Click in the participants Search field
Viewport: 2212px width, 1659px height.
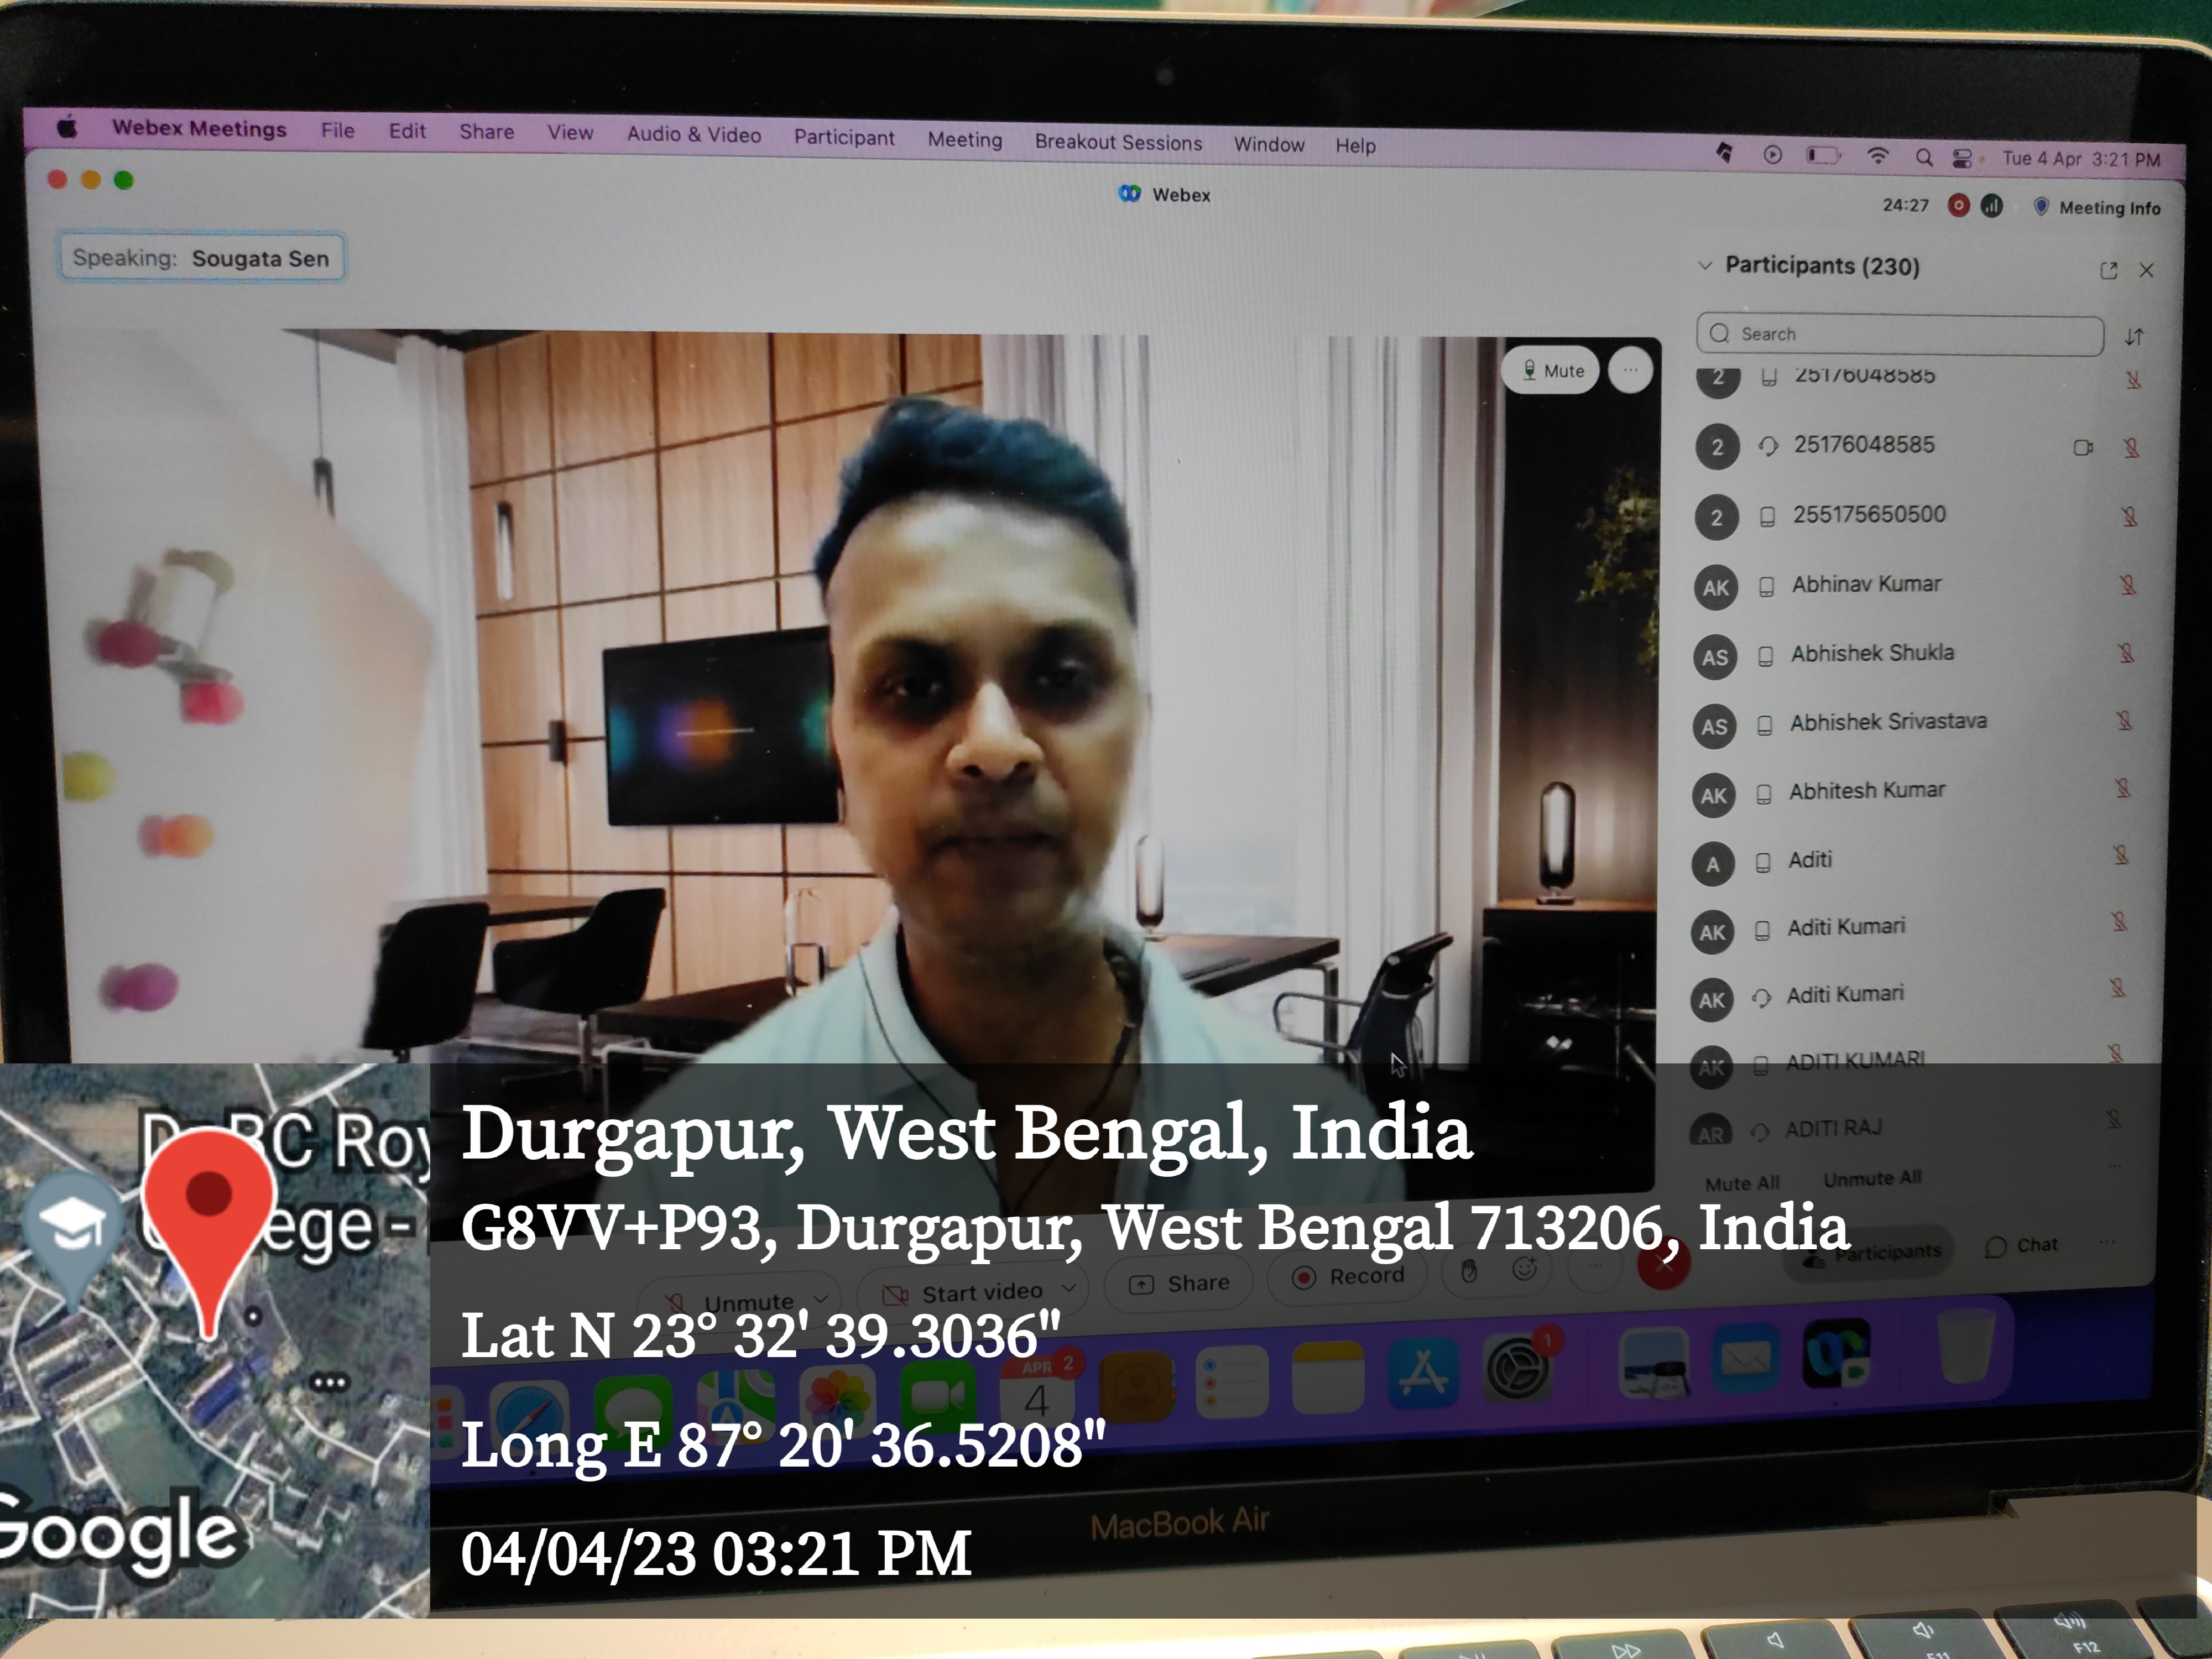tap(1900, 334)
